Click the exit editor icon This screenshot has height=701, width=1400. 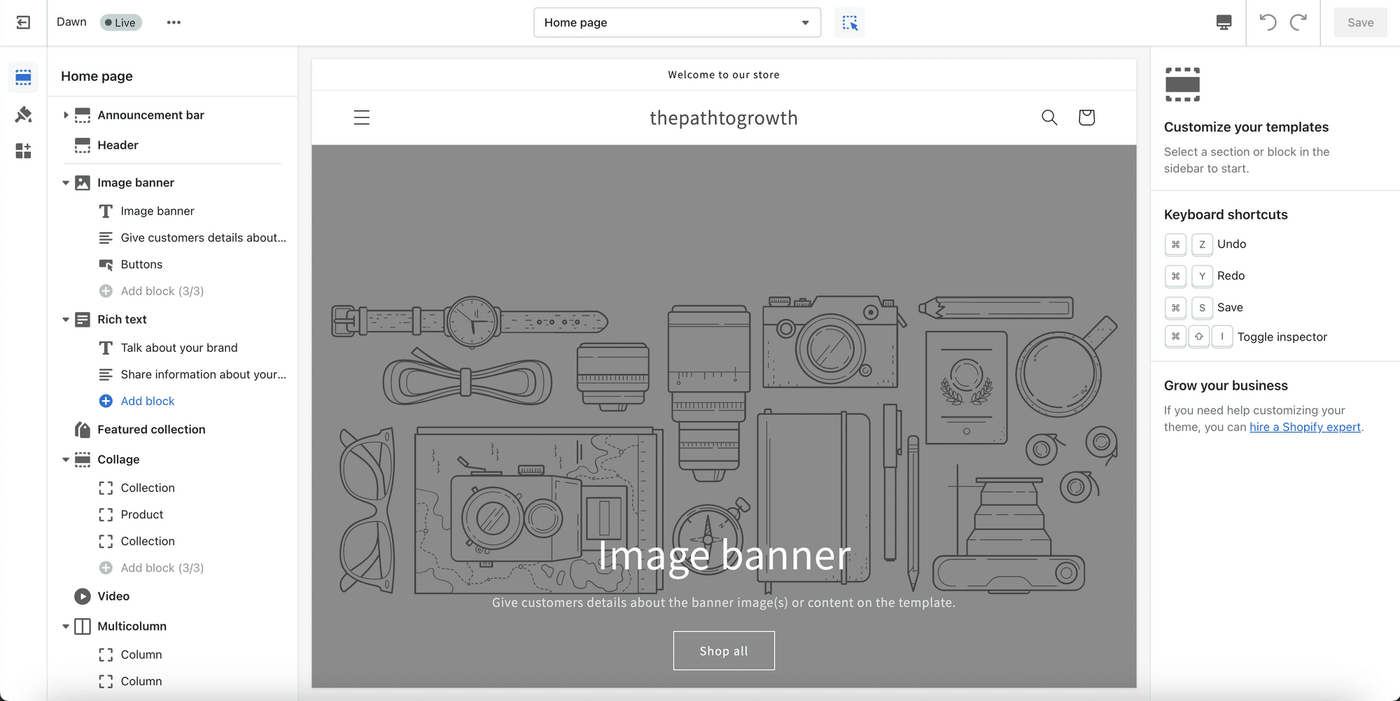(23, 22)
